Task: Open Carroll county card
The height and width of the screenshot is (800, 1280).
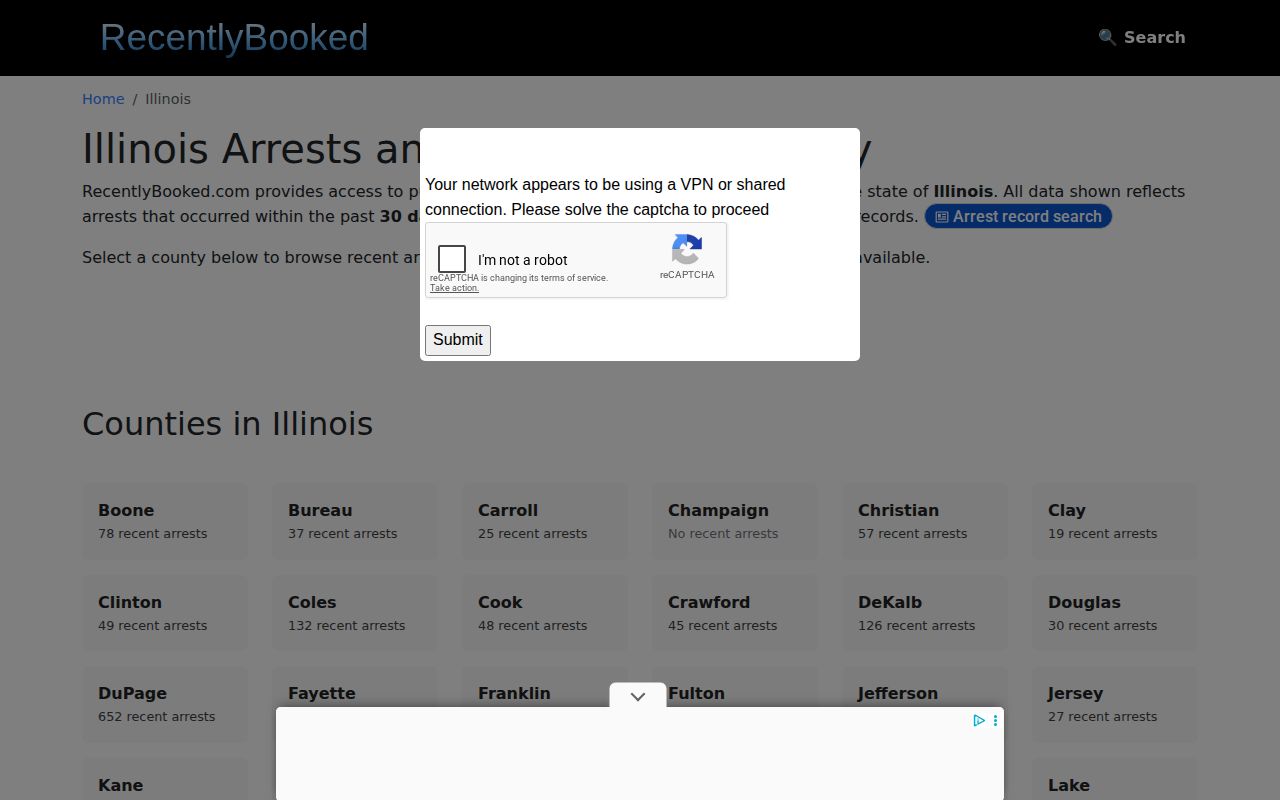Action: (545, 521)
